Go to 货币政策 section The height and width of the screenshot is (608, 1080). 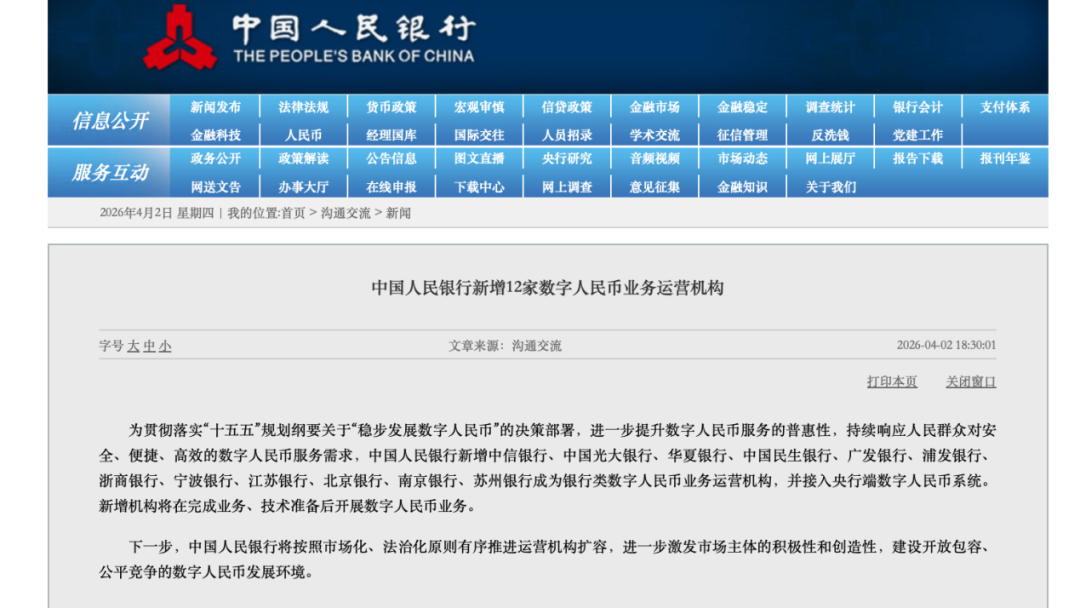391,107
